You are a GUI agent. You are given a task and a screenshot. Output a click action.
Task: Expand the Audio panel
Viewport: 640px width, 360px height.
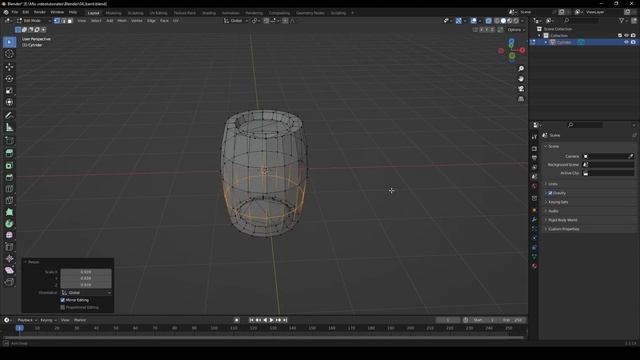[553, 211]
